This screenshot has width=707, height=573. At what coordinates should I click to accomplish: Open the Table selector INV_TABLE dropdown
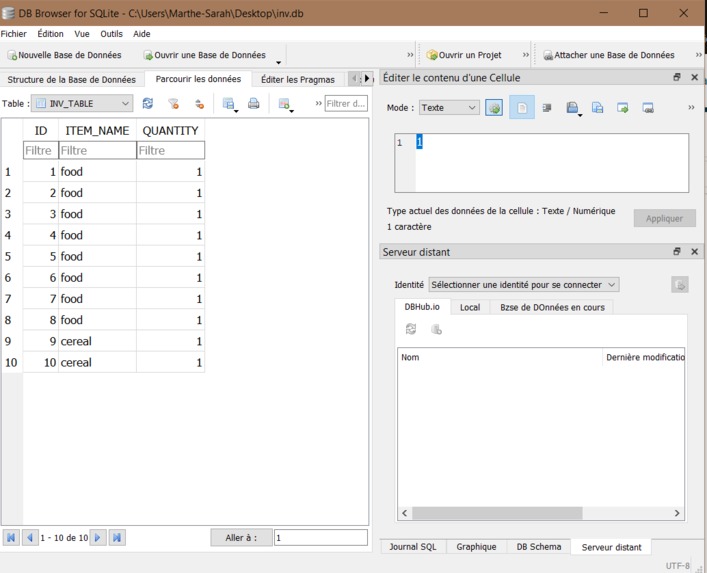82,103
